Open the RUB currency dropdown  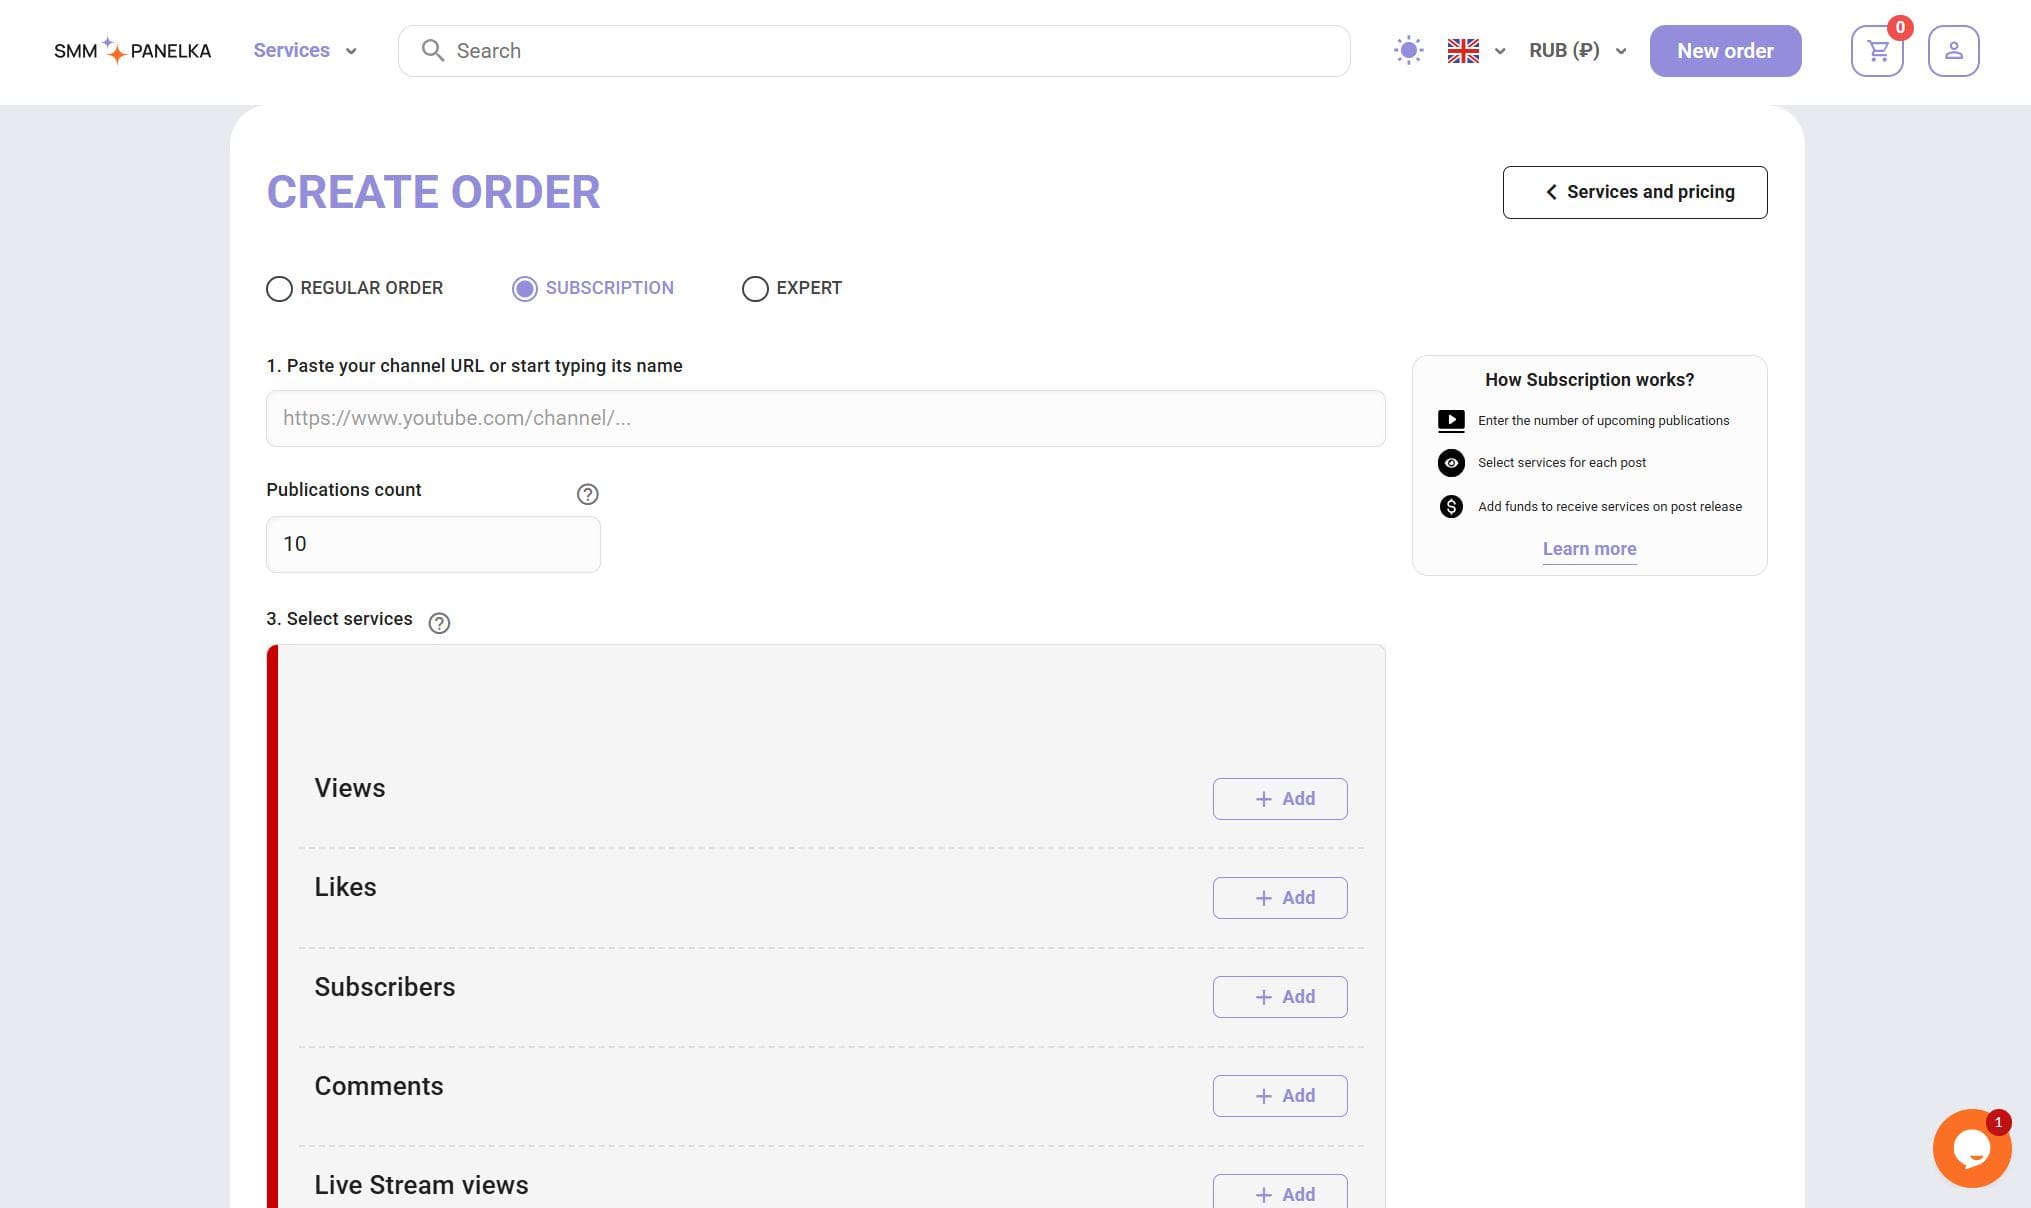pos(1577,51)
